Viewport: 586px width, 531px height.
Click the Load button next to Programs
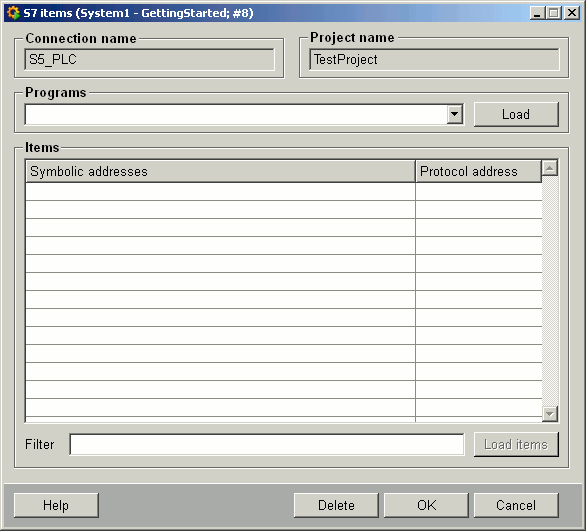click(x=516, y=114)
